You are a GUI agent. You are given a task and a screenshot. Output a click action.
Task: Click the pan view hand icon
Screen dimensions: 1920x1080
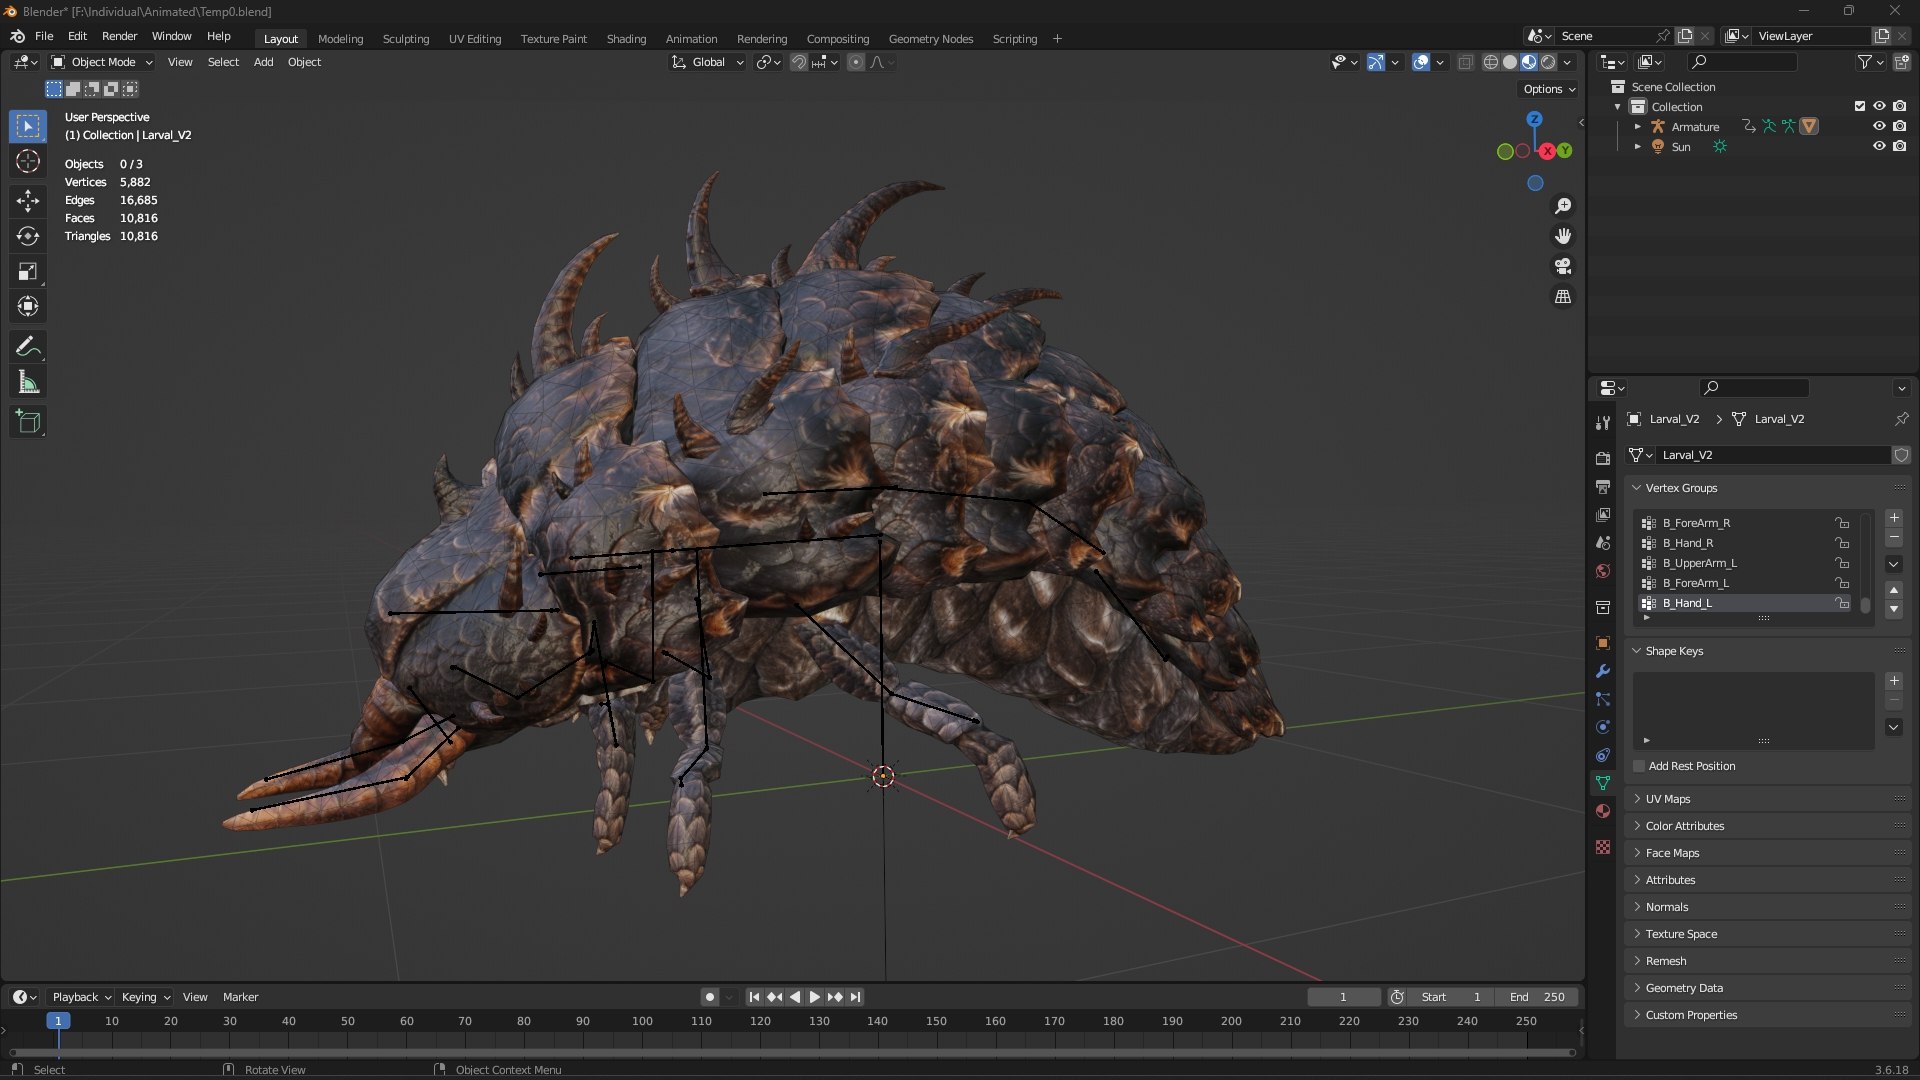point(1563,236)
